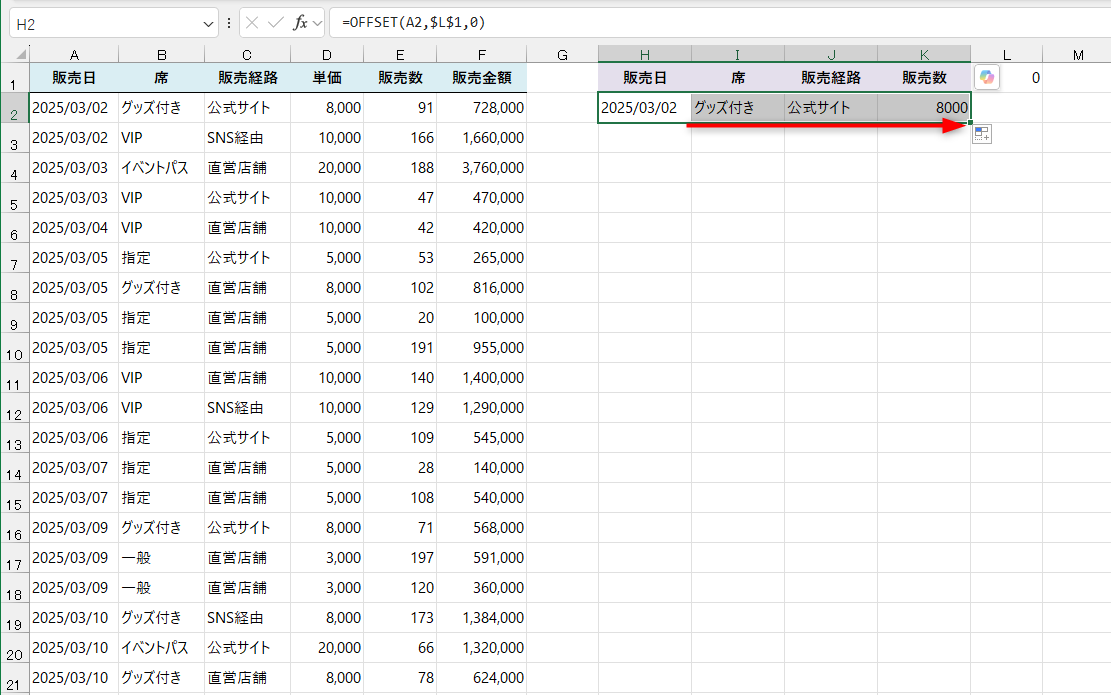Click the Select All corner triangle
This screenshot has width=1111, height=695.
pos(21,54)
